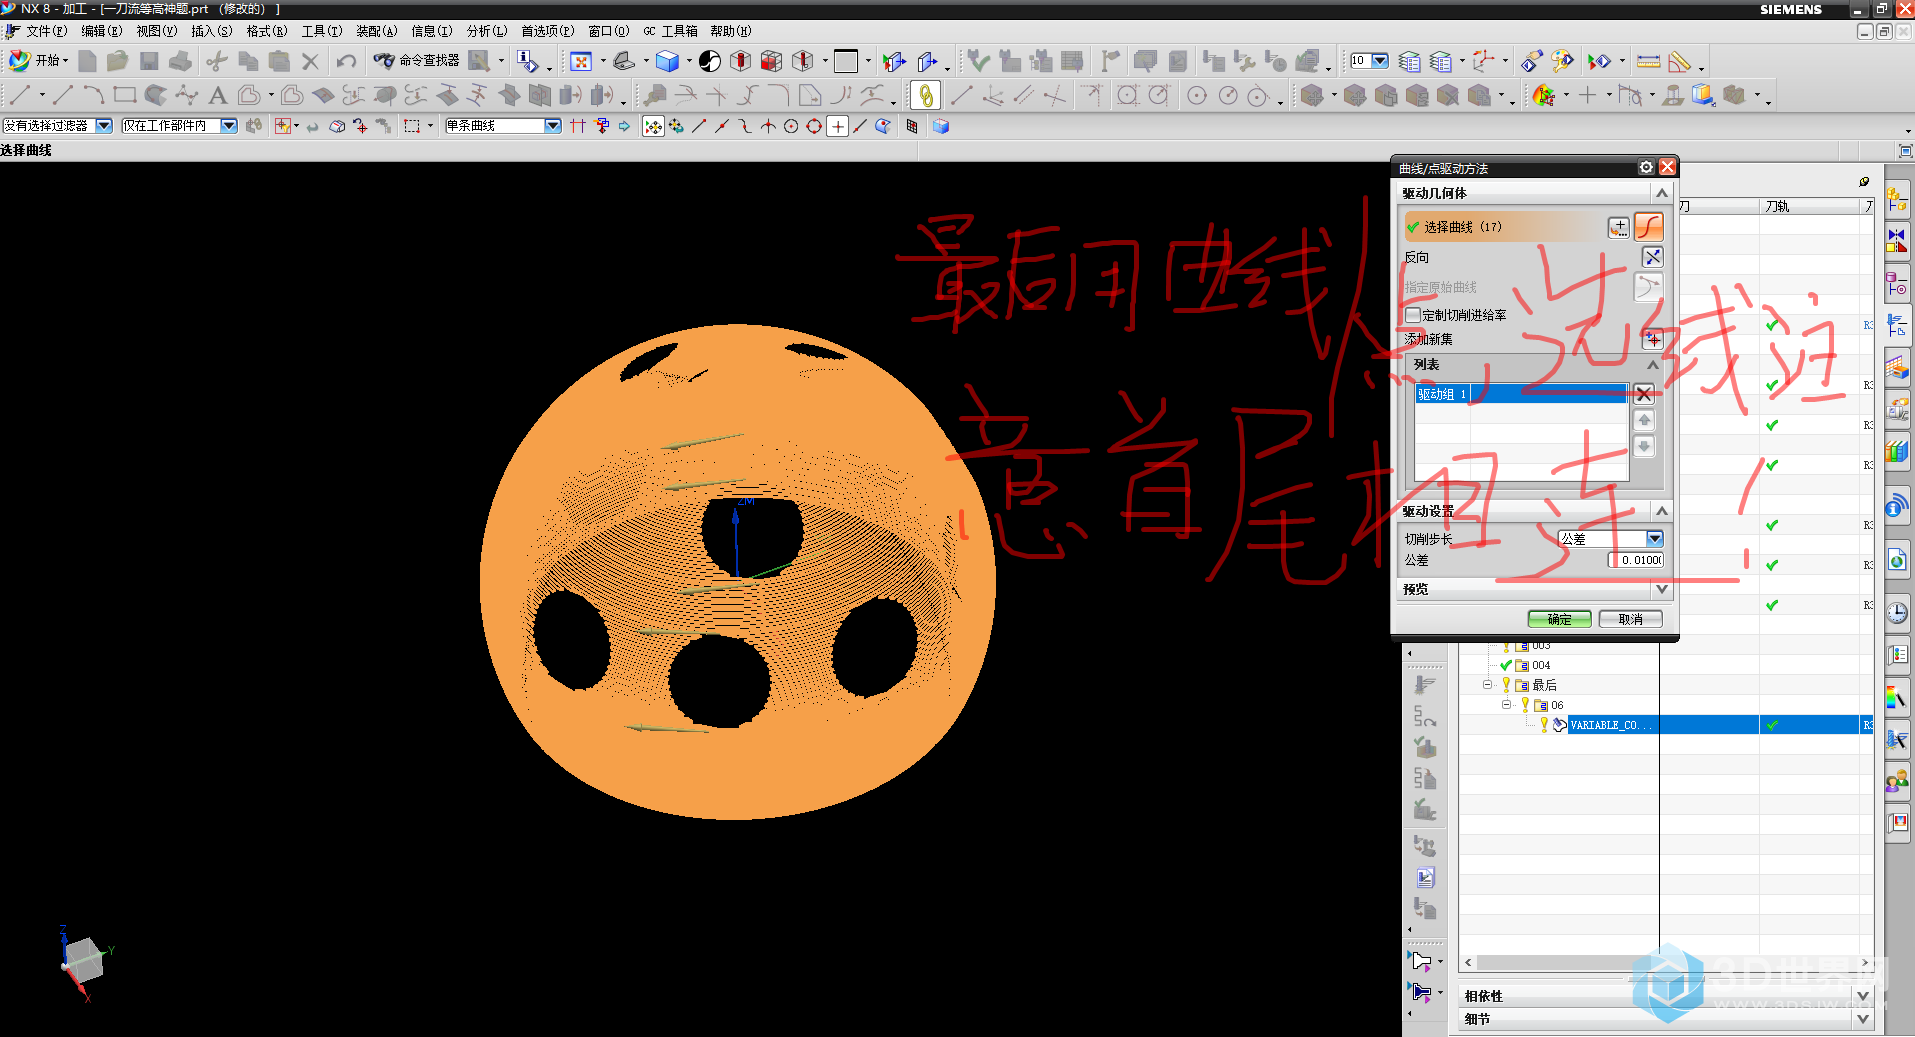The width and height of the screenshot is (1915, 1037).
Task: Click the Add New Set (添加新集) icon
Action: click(x=1652, y=339)
